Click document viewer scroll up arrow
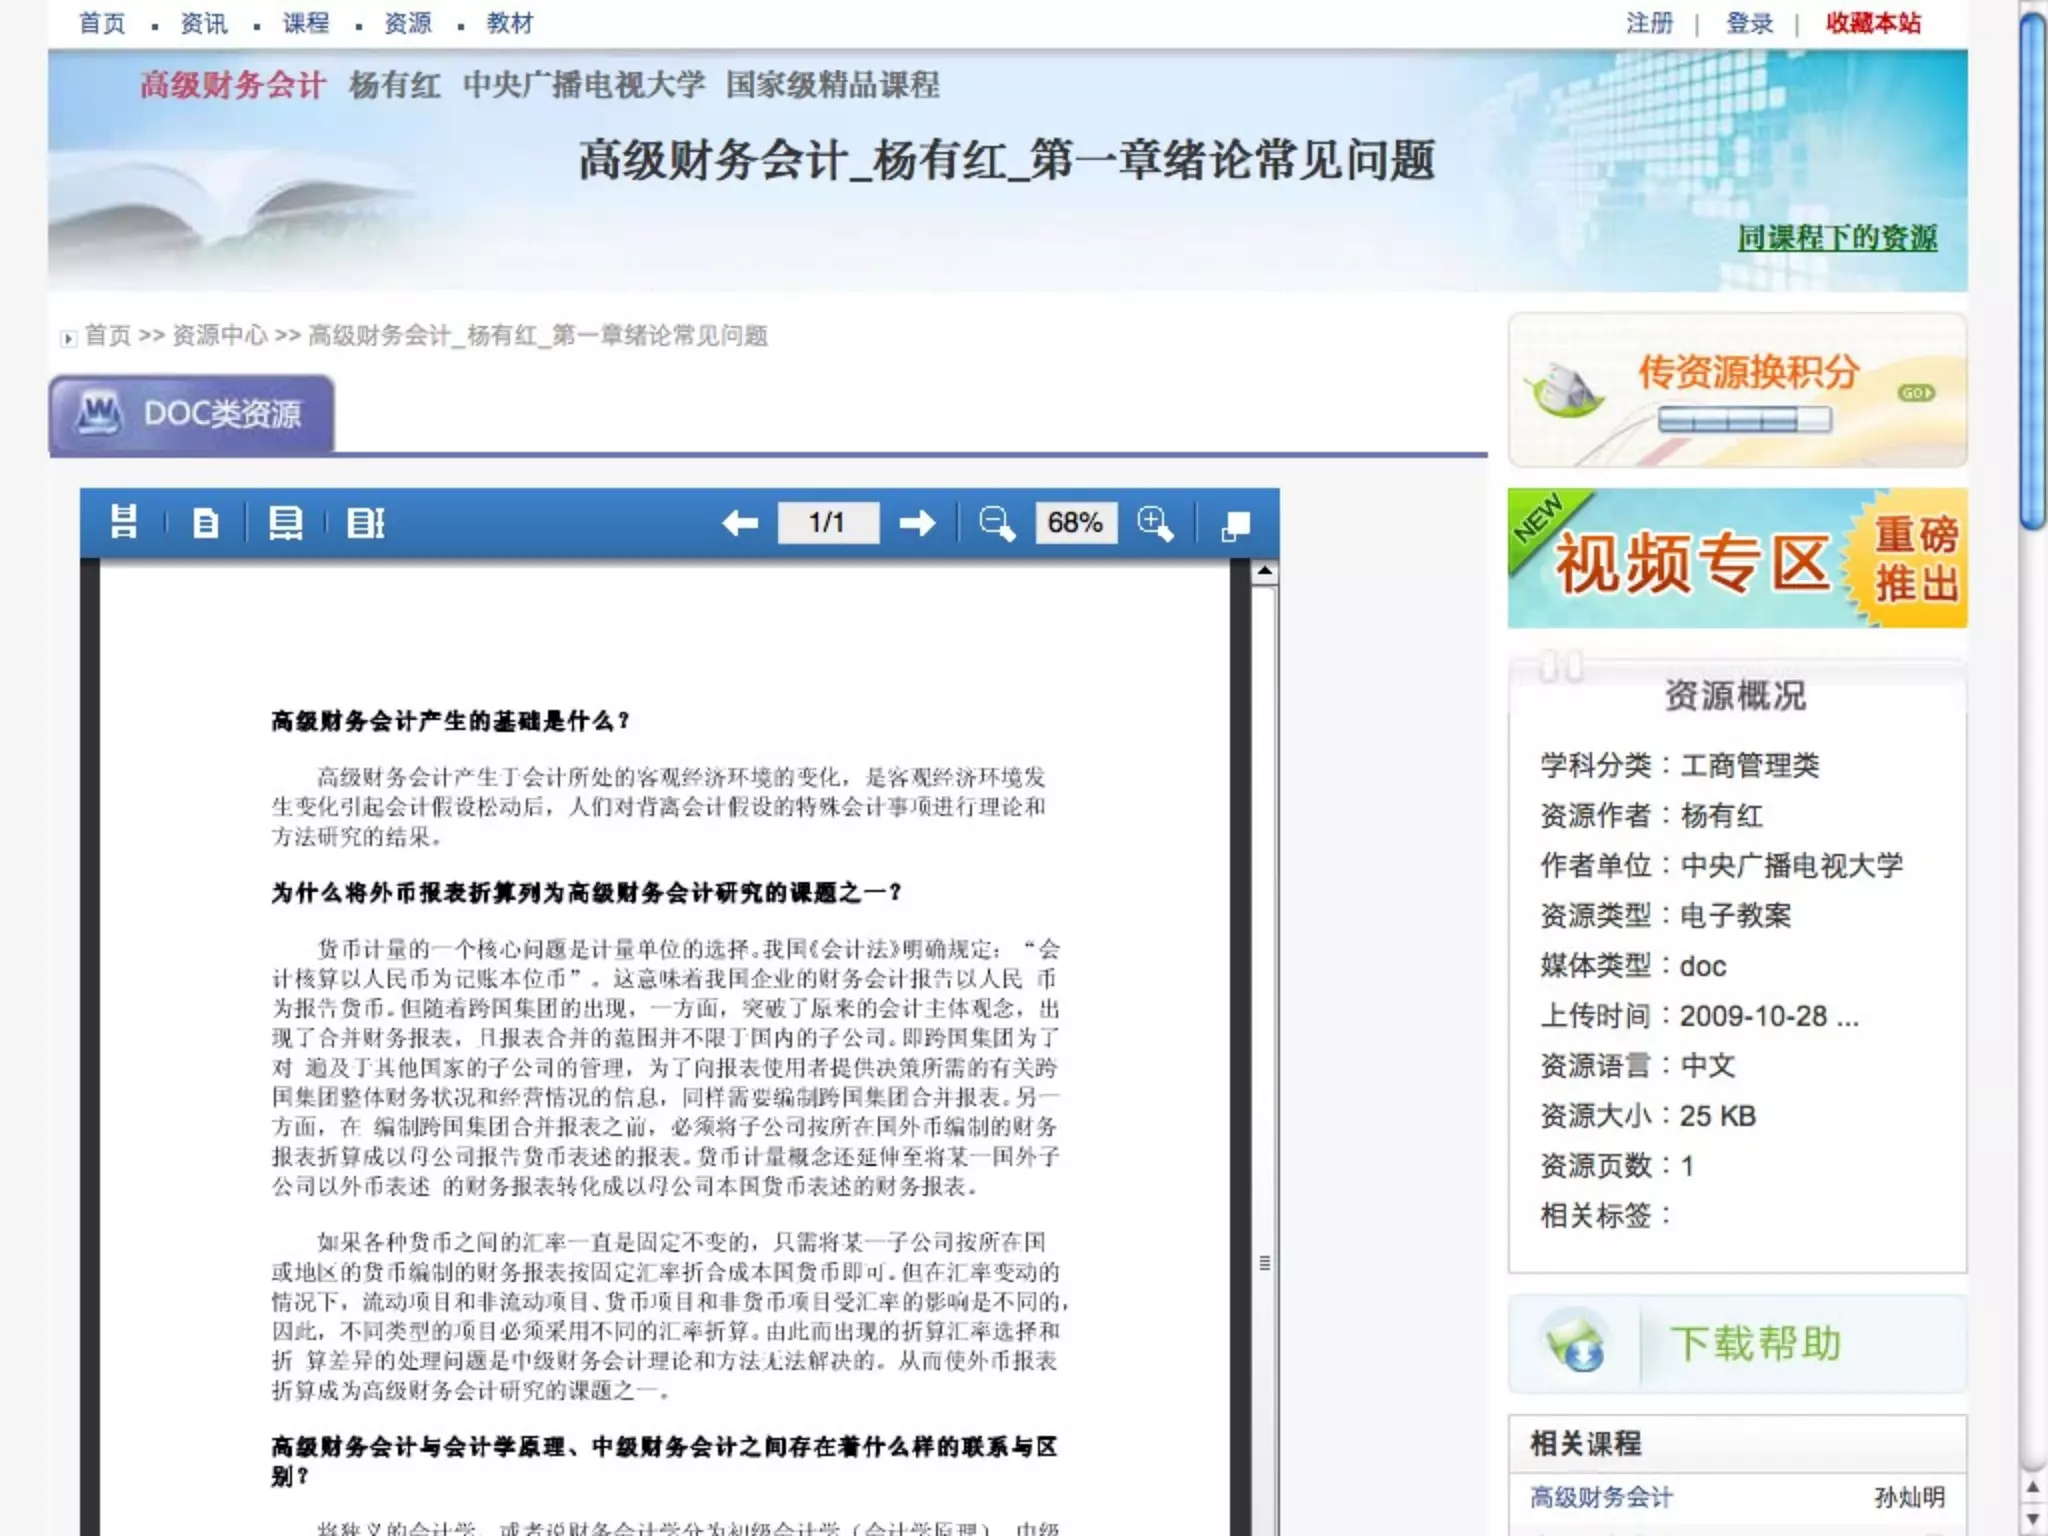This screenshot has width=2048, height=1536. [x=1264, y=571]
